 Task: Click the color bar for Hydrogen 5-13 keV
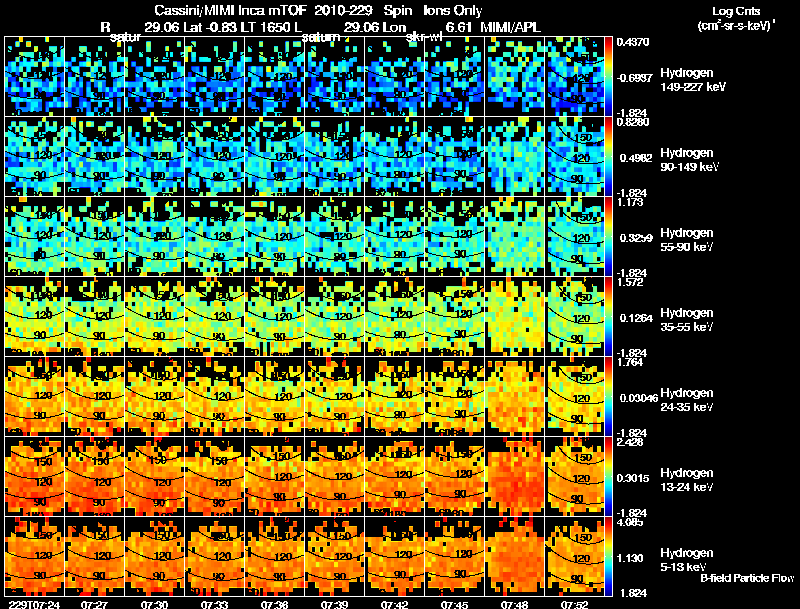609,556
